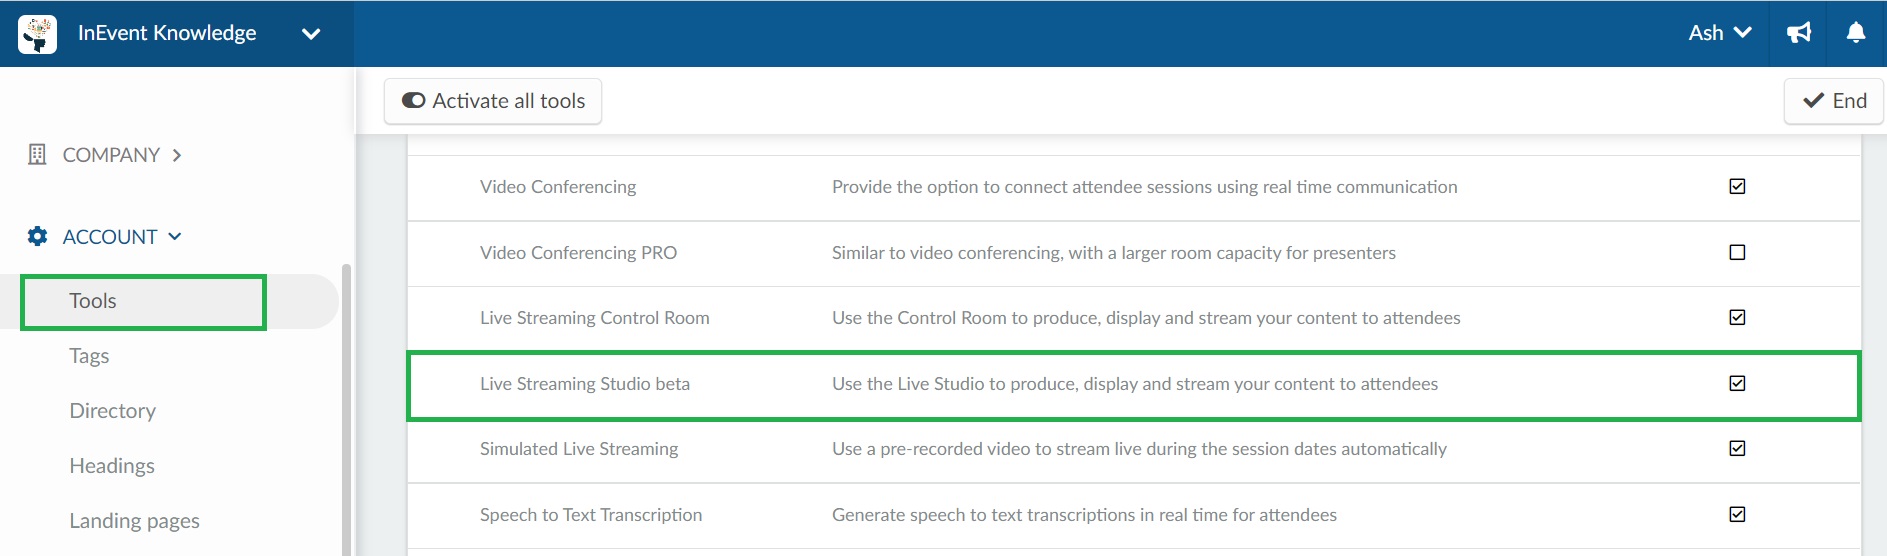Click the 'Use a pre-recorded video' description
The height and width of the screenshot is (556, 1887).
pos(1139,449)
